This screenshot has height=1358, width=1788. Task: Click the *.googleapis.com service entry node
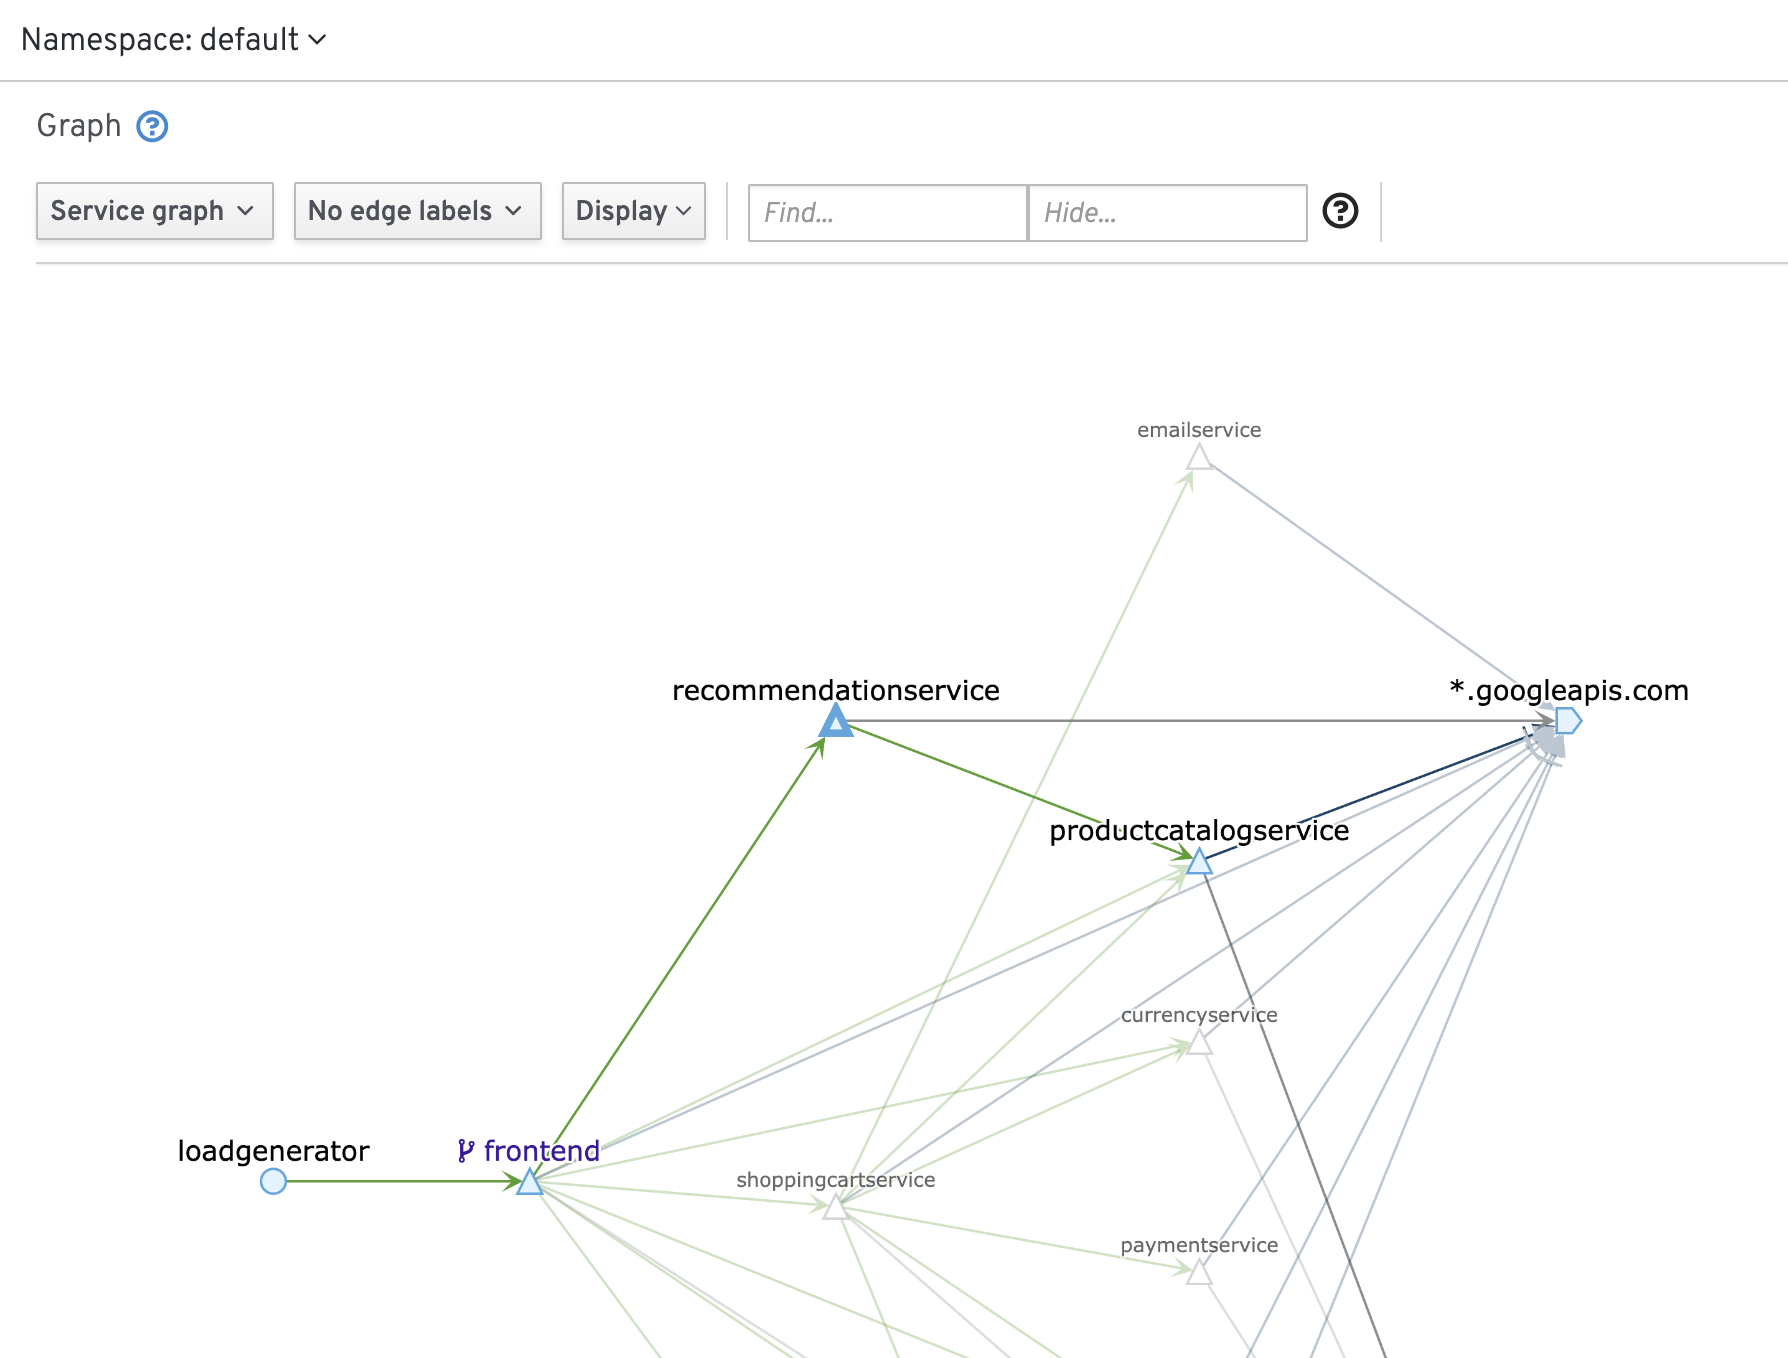pyautogui.click(x=1568, y=720)
